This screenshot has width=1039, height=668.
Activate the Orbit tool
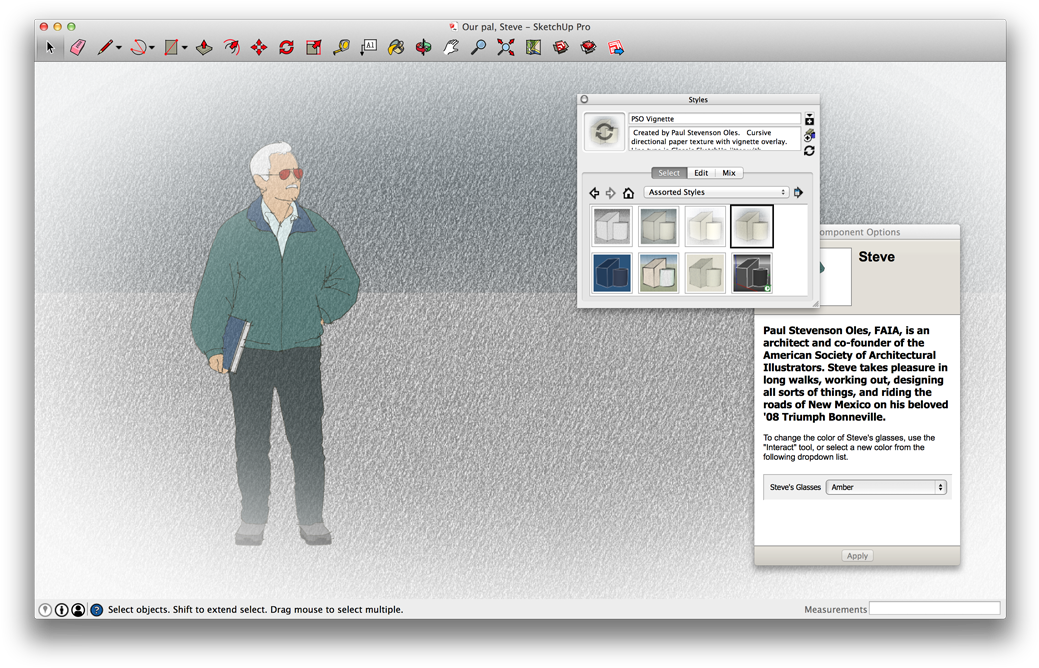(423, 48)
